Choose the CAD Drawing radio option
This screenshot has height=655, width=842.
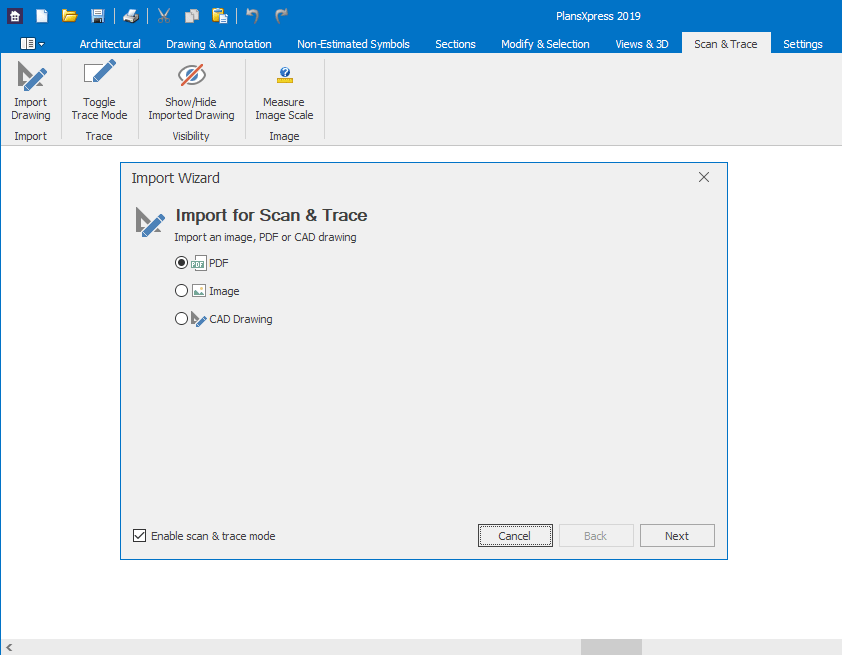181,319
